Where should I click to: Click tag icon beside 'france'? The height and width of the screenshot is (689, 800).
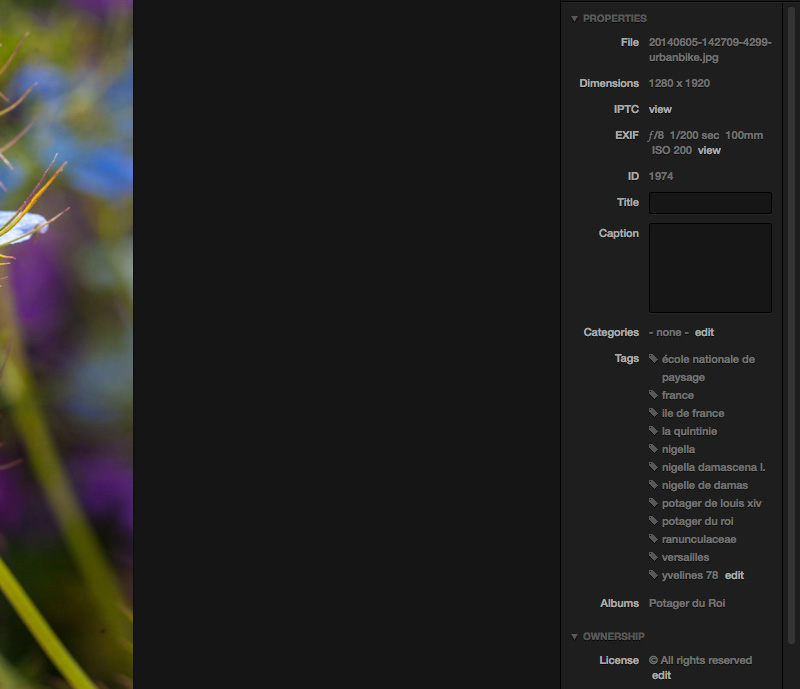click(653, 395)
